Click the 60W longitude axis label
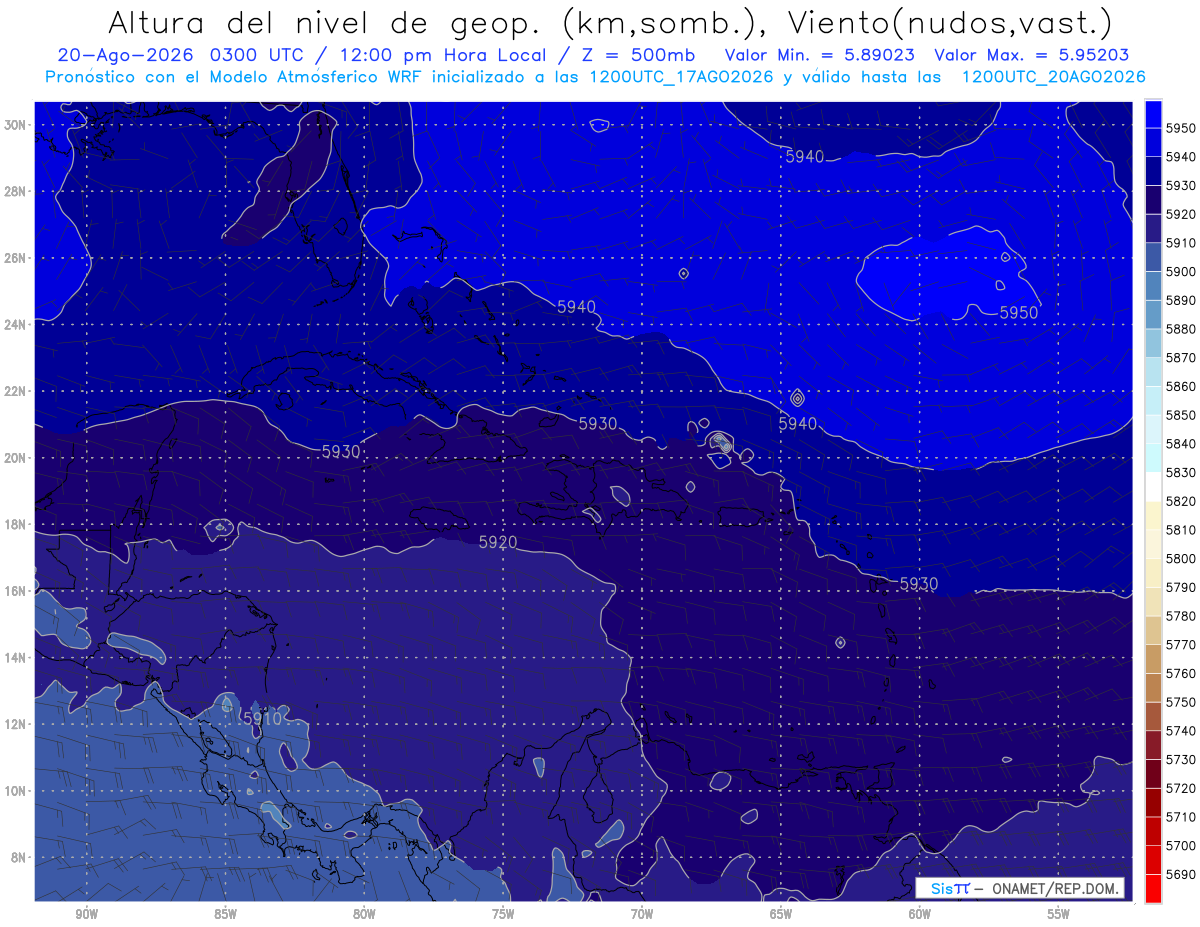Viewport: 1200px width, 927px height. [x=920, y=914]
